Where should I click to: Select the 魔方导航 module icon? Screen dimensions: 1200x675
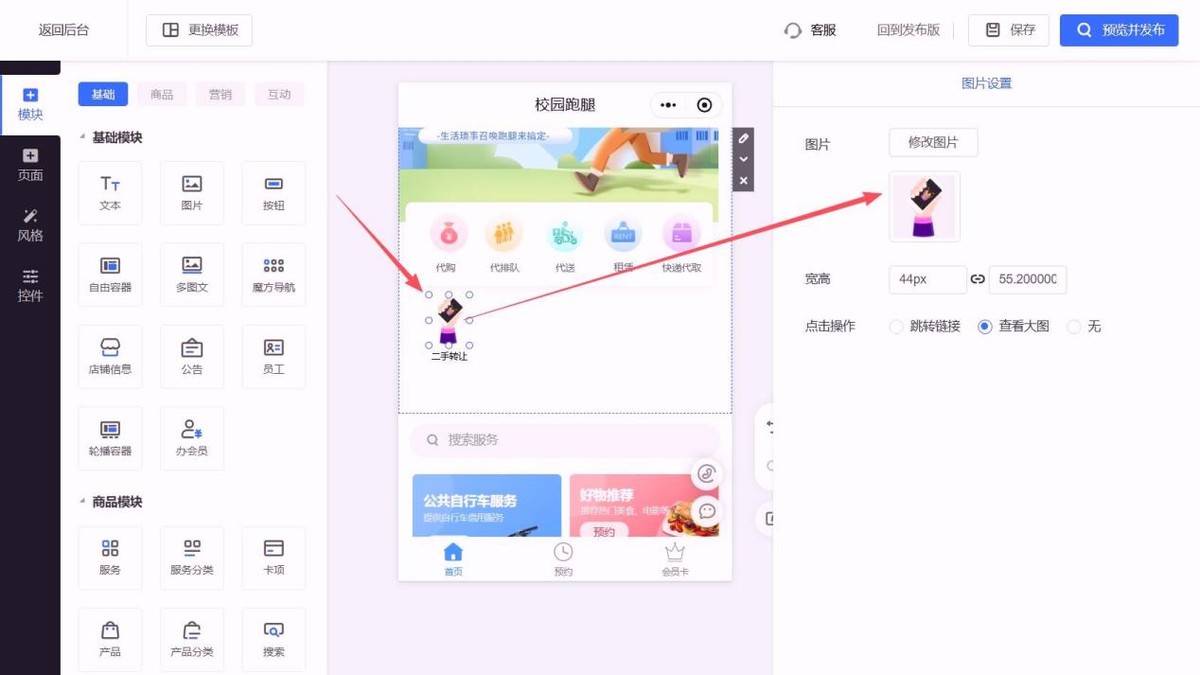(273, 274)
